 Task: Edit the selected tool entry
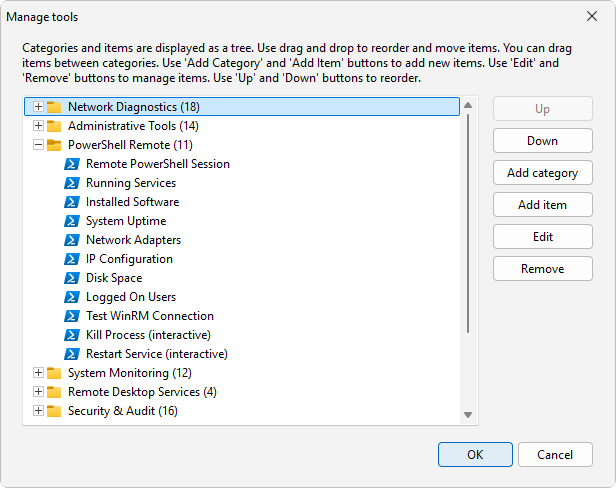click(543, 237)
